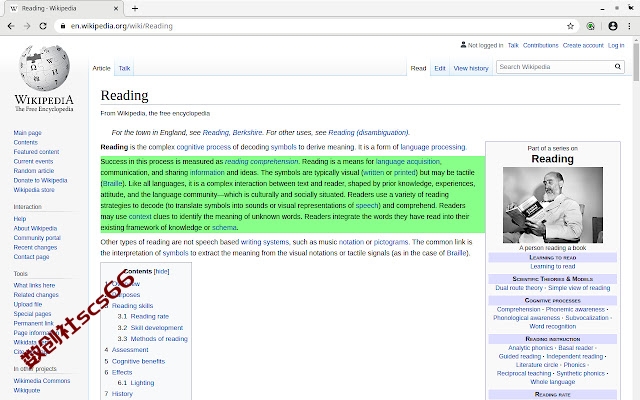Open the Contributions link at top
Screen dimensions: 640x400
[540, 45]
